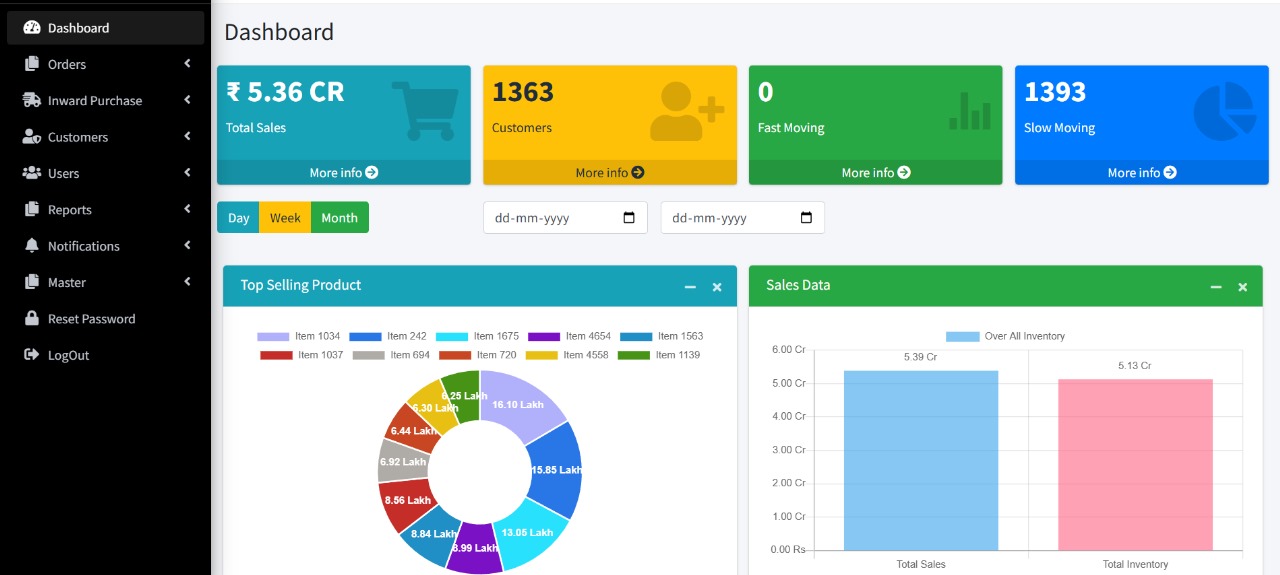Open the calendar picker on second date field
The width and height of the screenshot is (1280, 575).
coord(807,218)
